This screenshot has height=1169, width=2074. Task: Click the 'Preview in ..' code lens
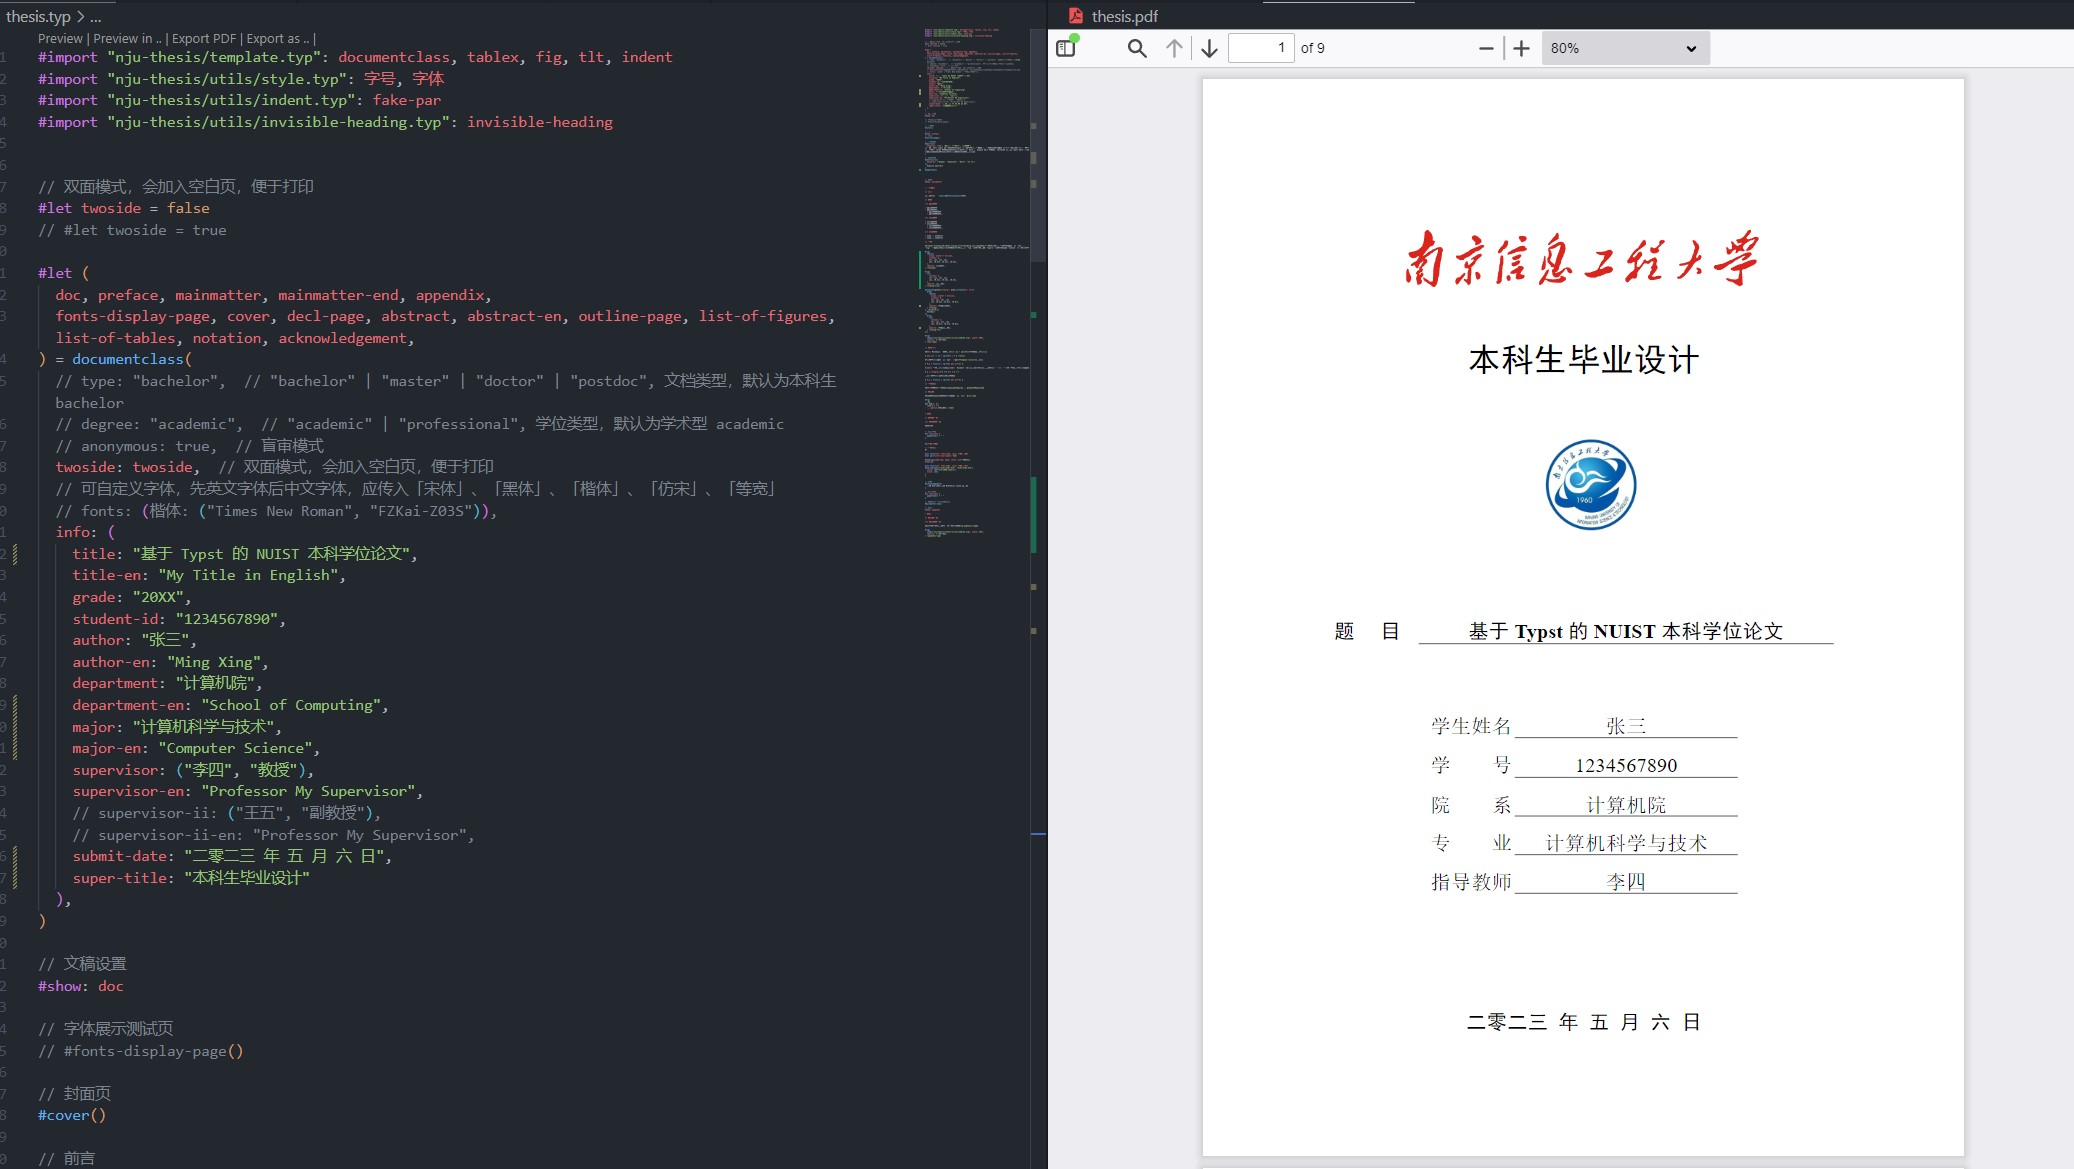click(x=126, y=39)
